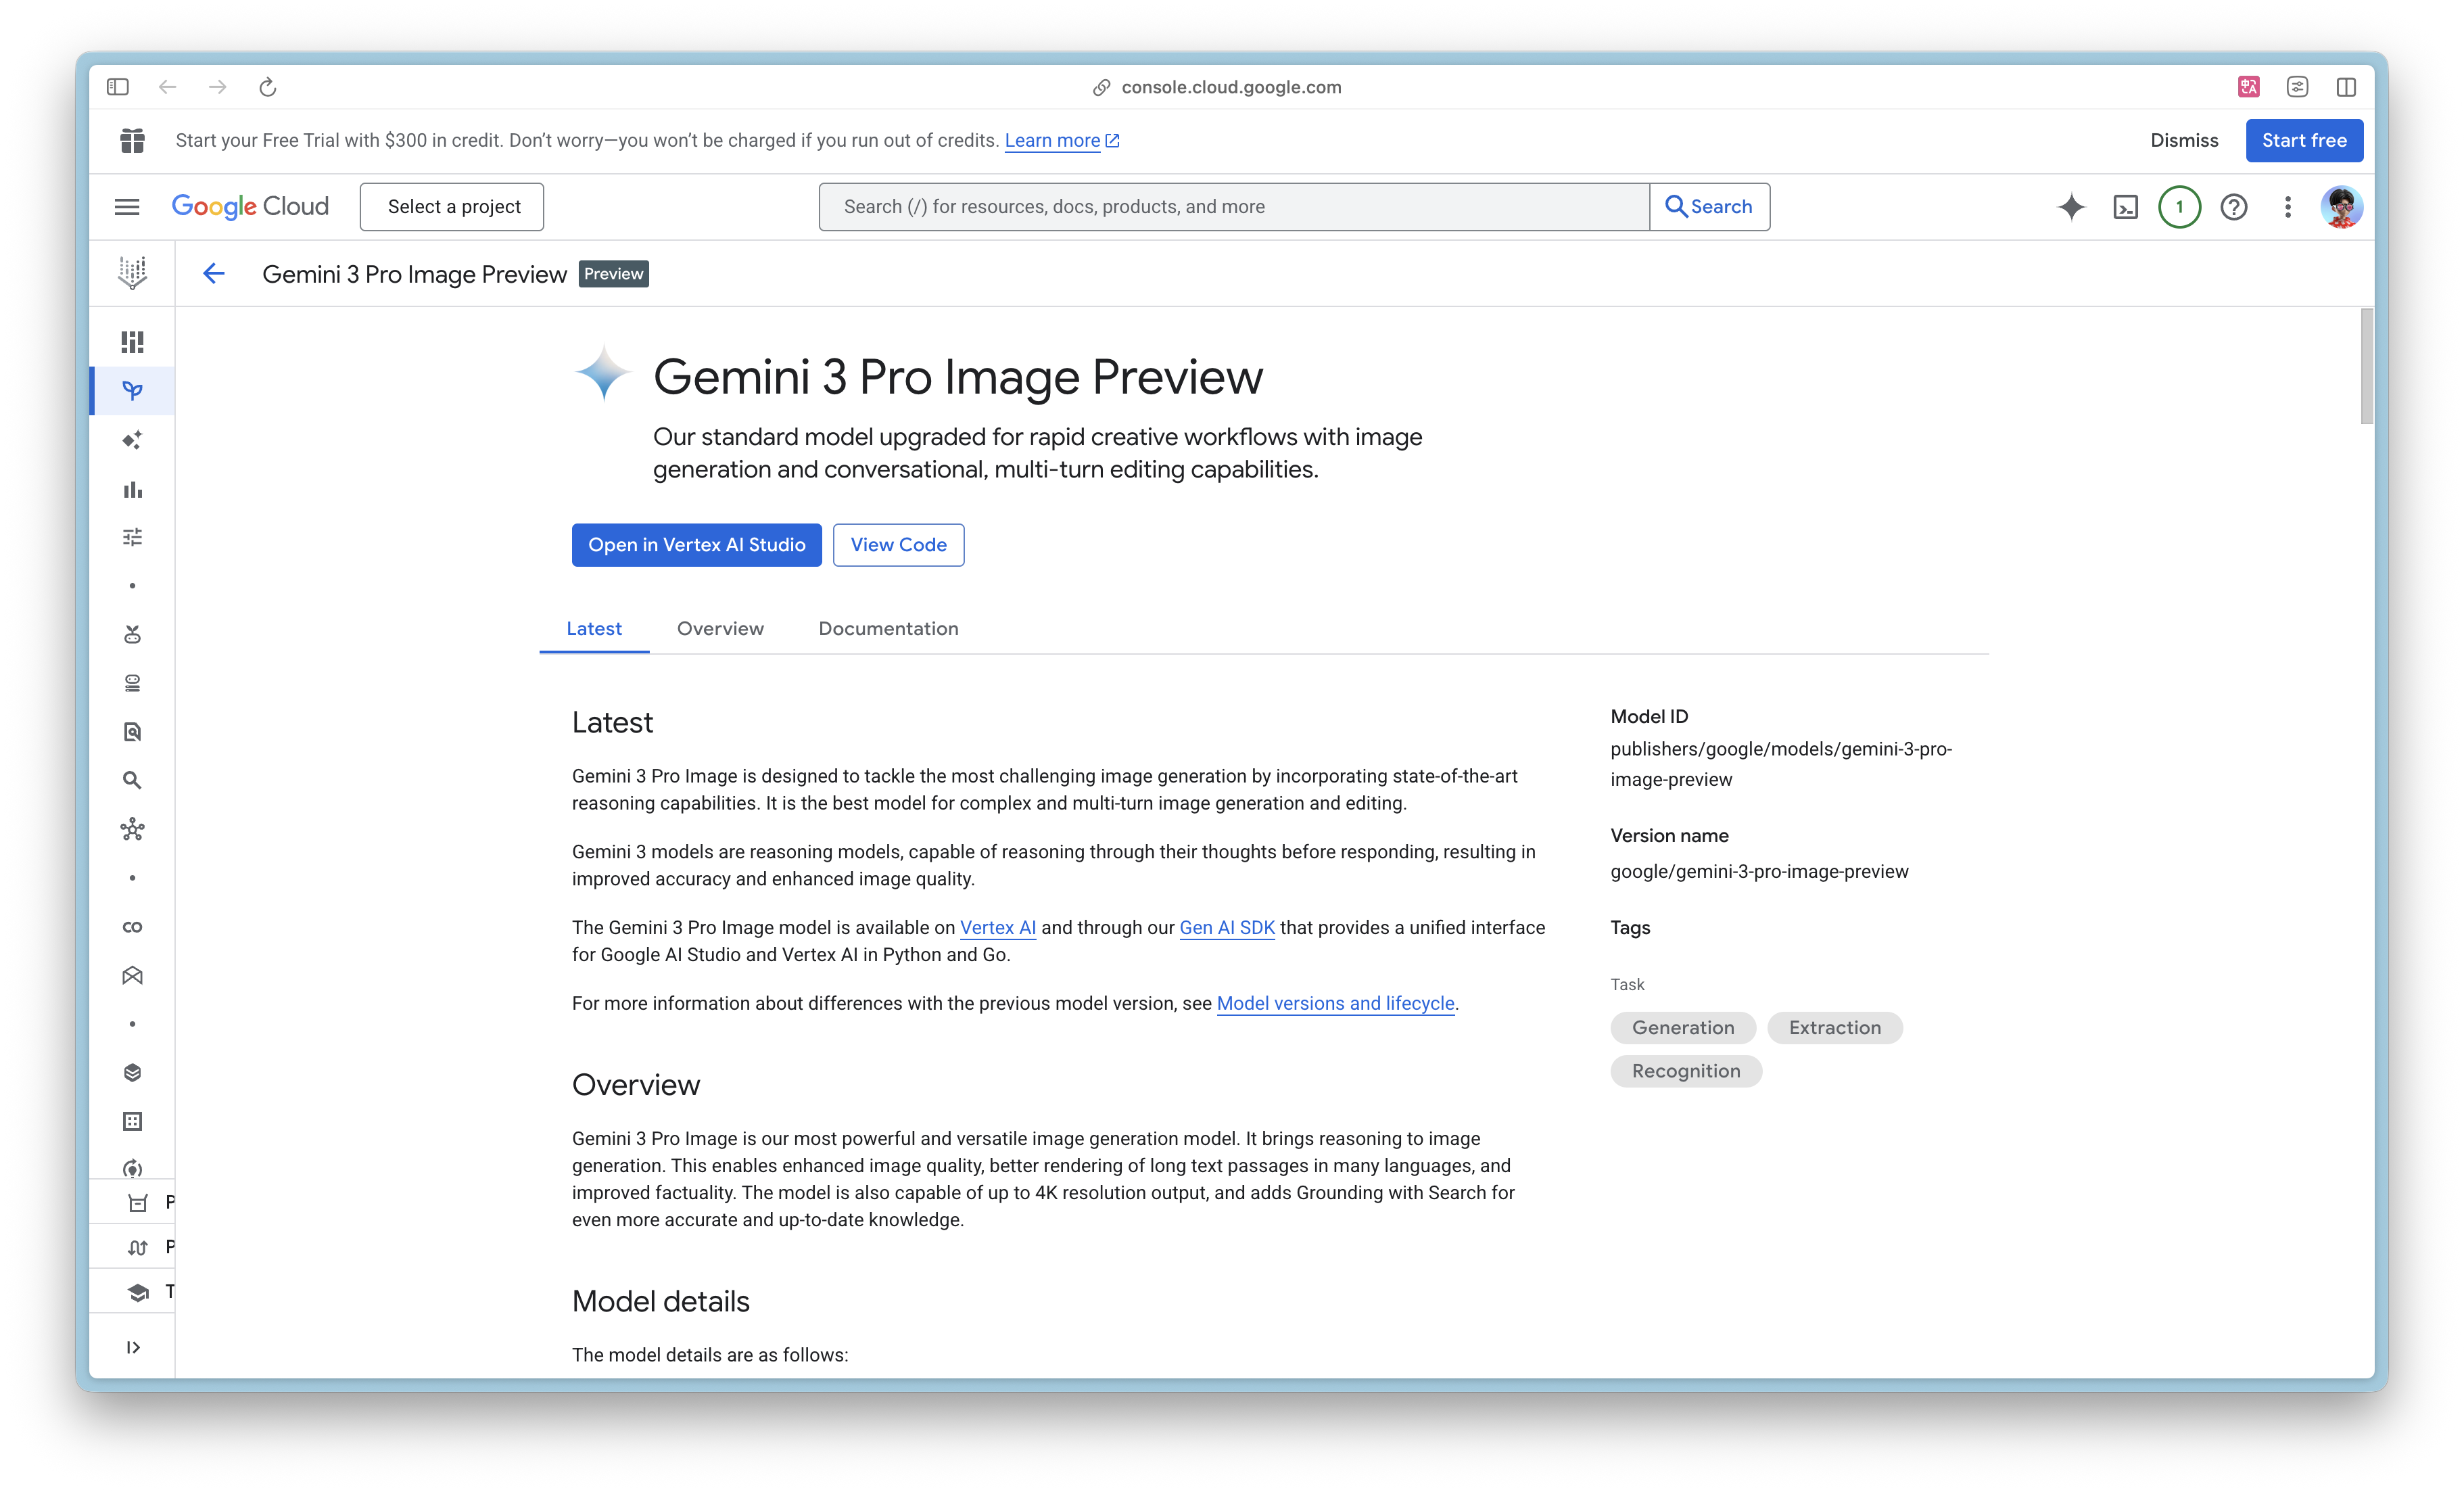Open the browser split view icon

[x=2346, y=87]
